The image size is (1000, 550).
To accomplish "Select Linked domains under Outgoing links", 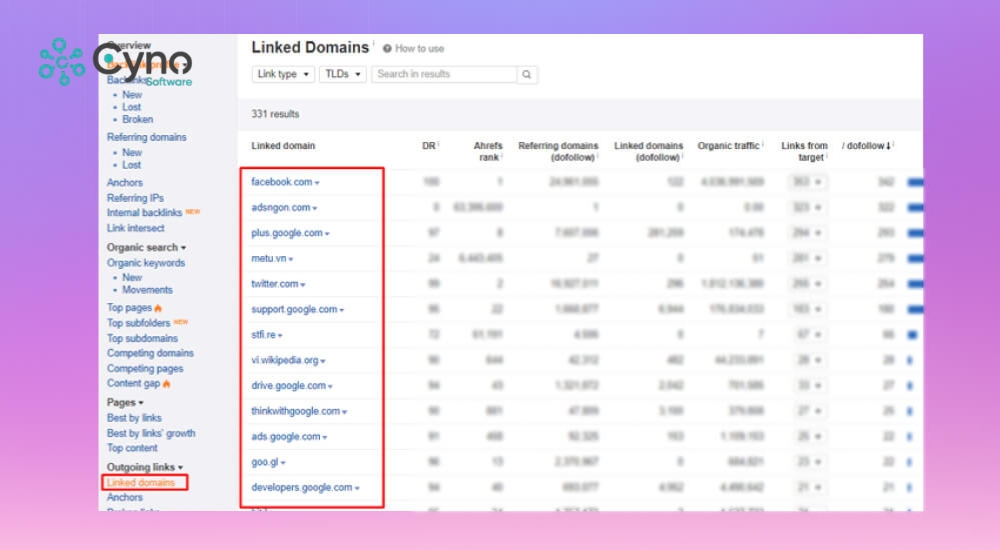I will click(140, 483).
